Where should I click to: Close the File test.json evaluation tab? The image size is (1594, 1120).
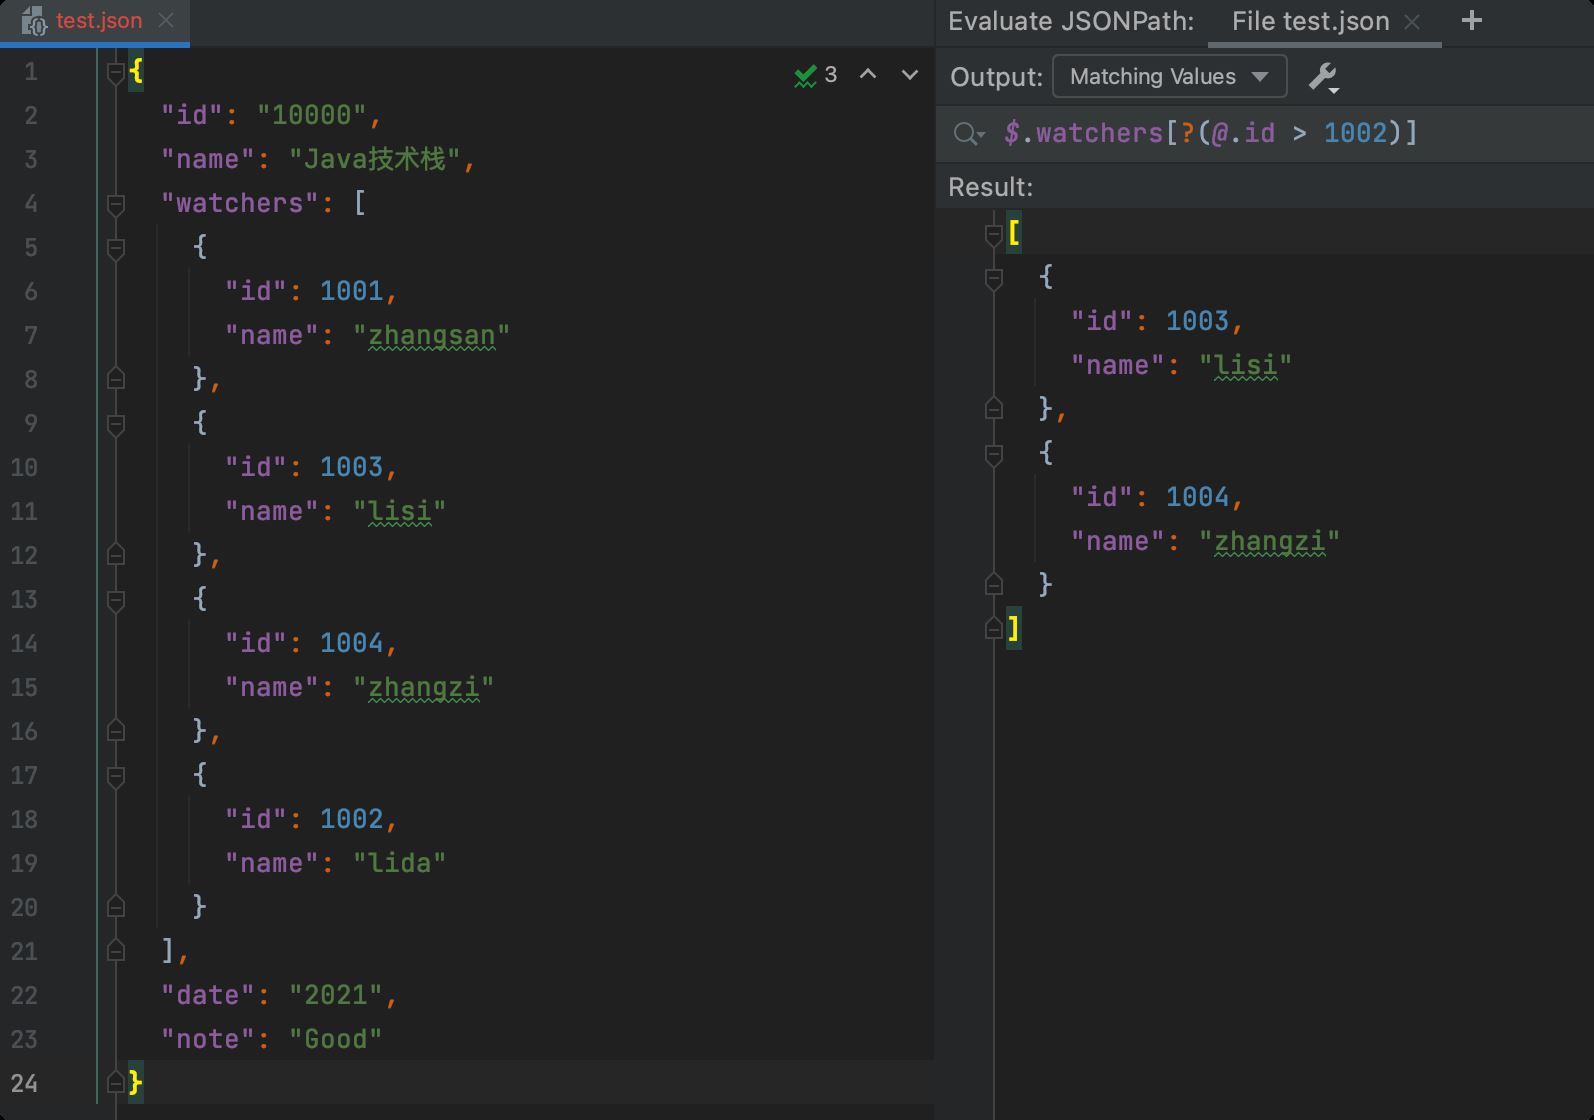pyautogui.click(x=1412, y=22)
